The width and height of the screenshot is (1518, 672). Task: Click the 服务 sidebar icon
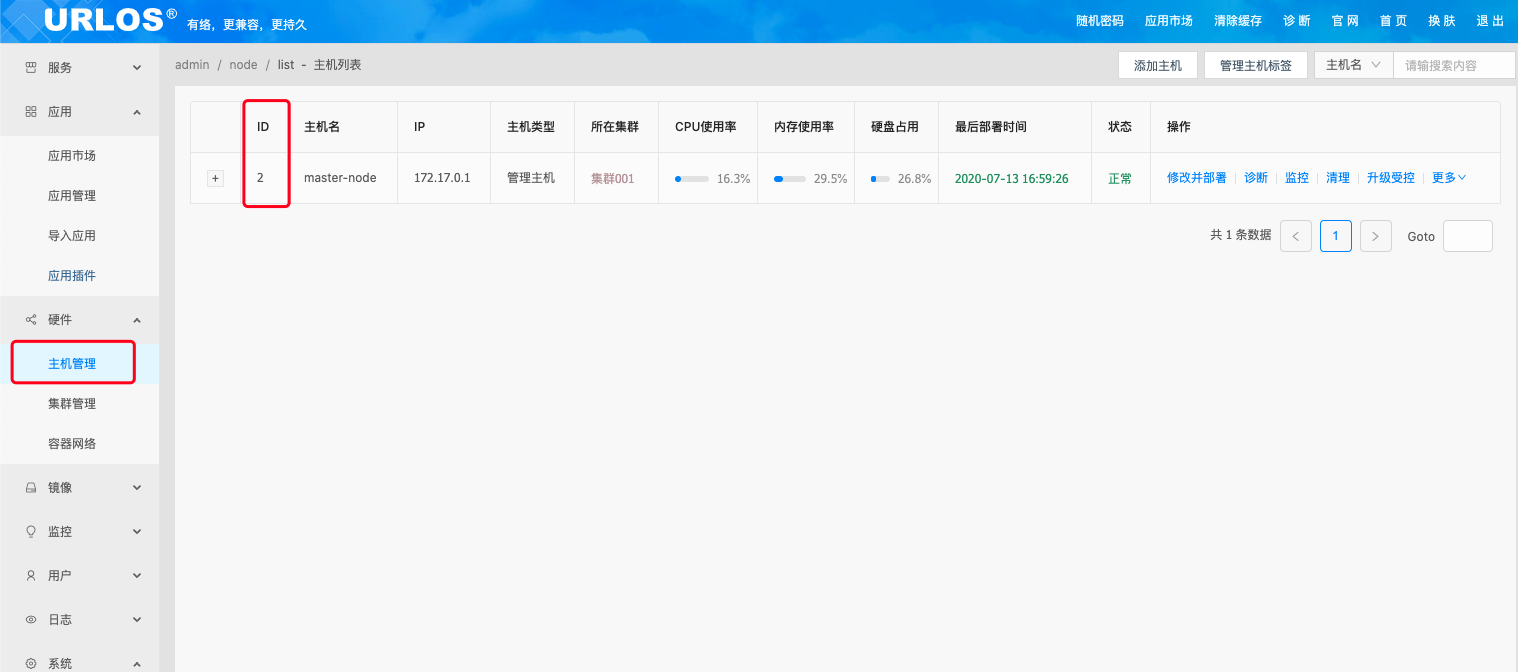point(31,68)
